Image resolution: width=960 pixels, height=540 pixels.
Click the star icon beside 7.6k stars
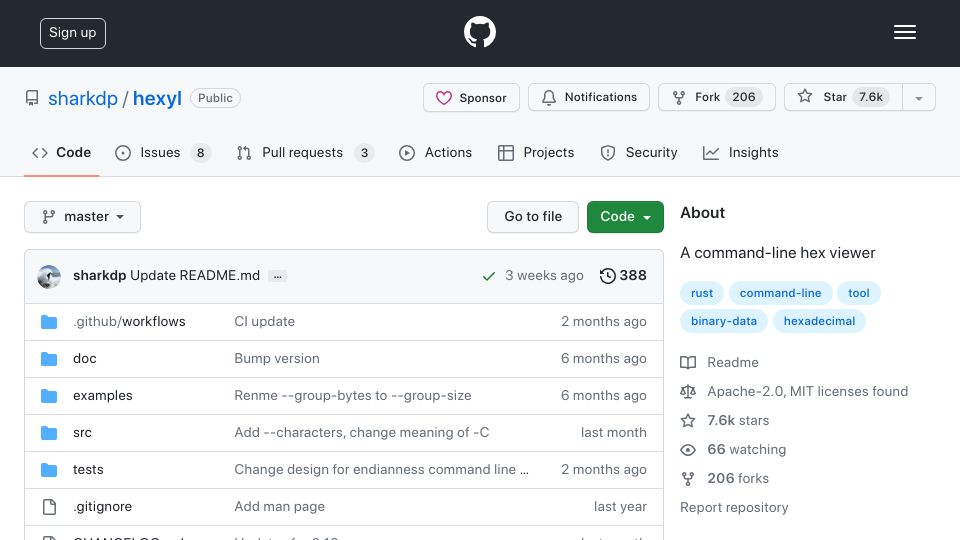(x=688, y=421)
